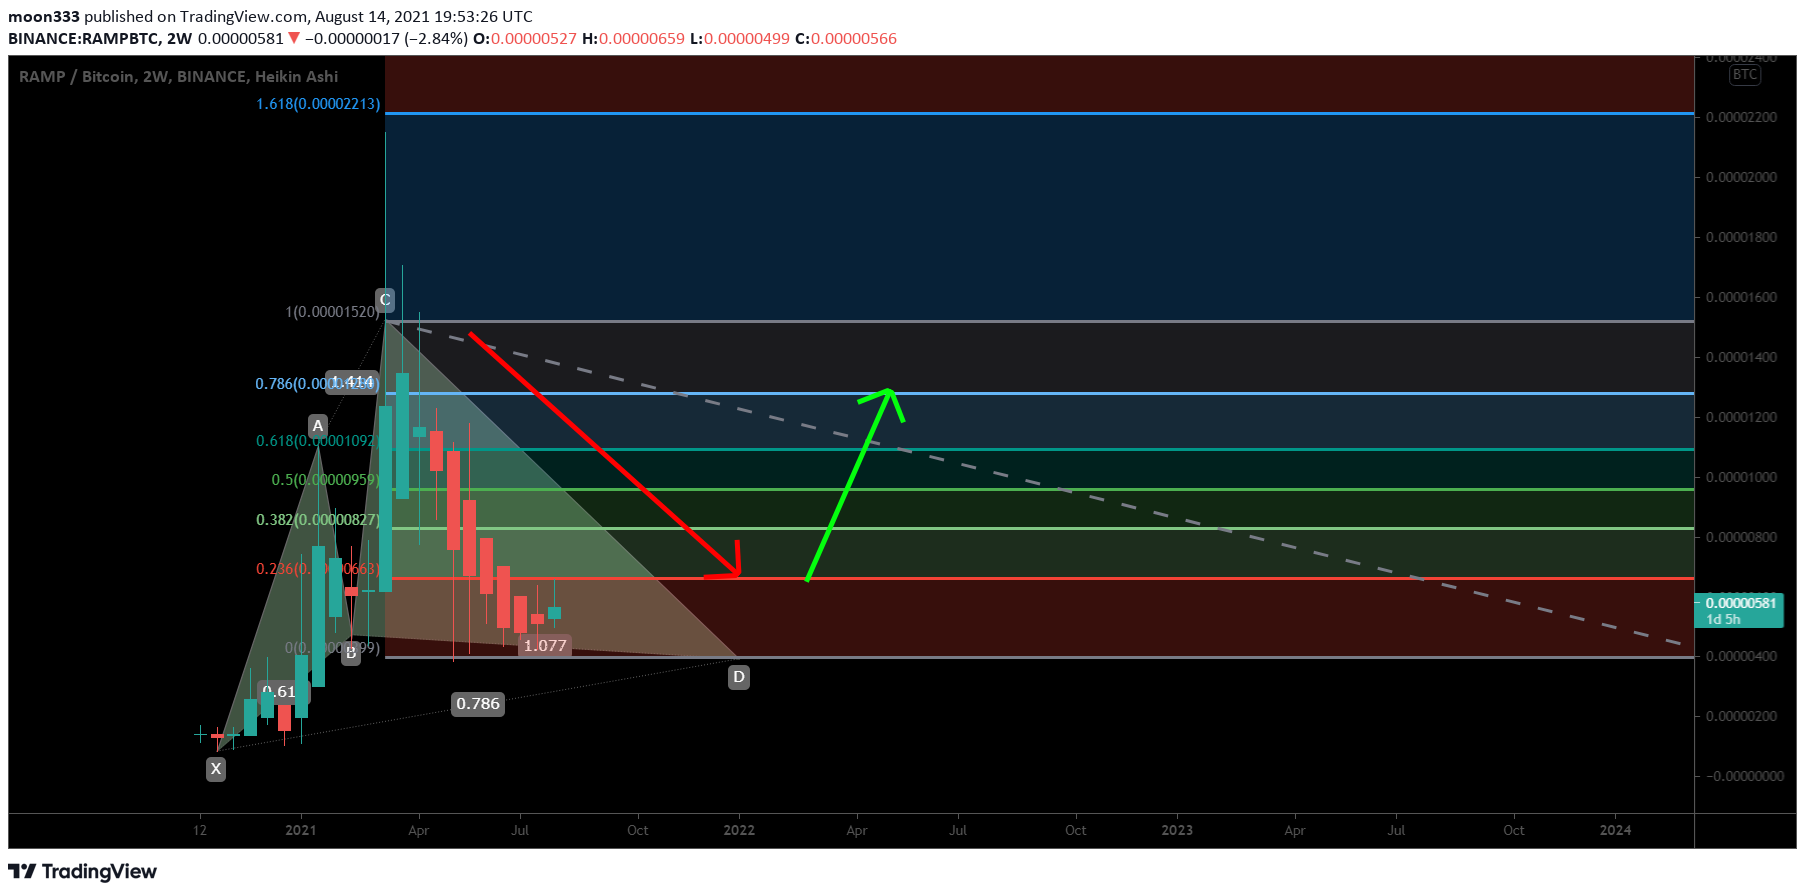
Task: Click the high value H:0.00000659
Action: click(x=633, y=39)
